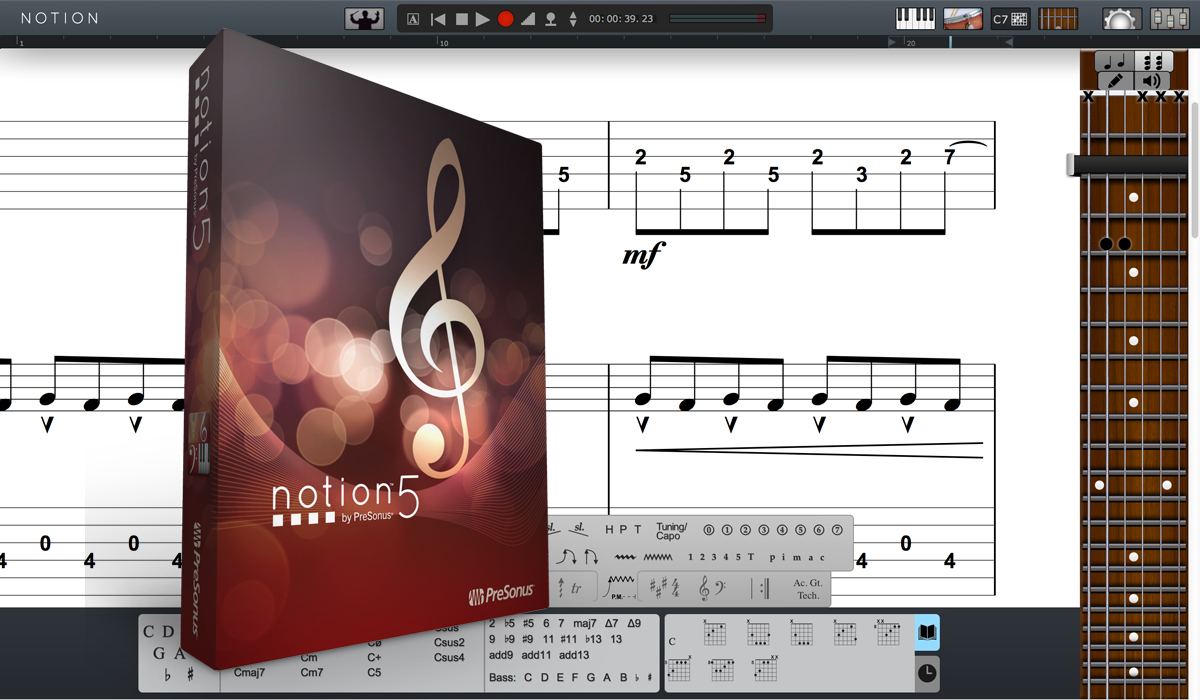Add the maj7 extension
Viewport: 1200px width, 700px height.
point(585,623)
